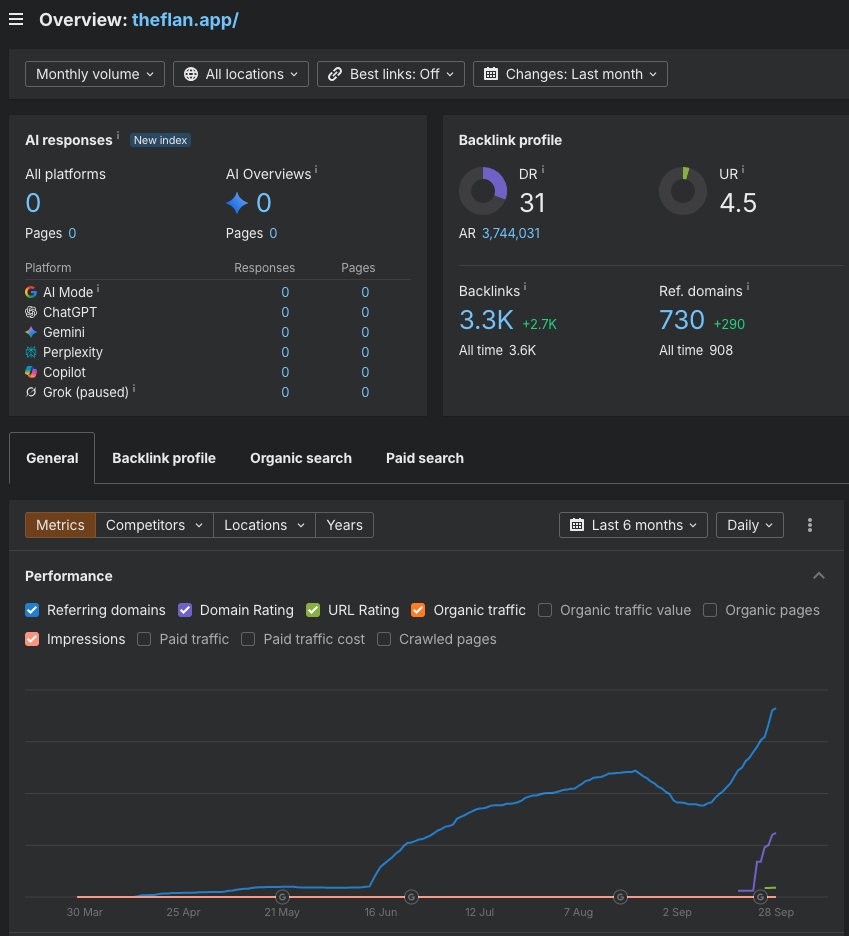Open the Changes: Last month dropdown
The height and width of the screenshot is (936, 849).
pyautogui.click(x=570, y=74)
